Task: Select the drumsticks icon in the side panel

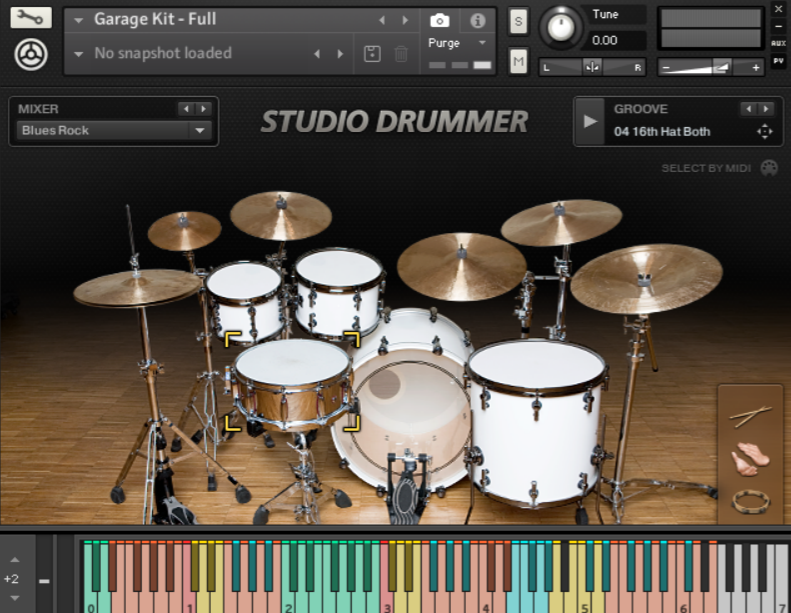Action: pyautogui.click(x=750, y=416)
